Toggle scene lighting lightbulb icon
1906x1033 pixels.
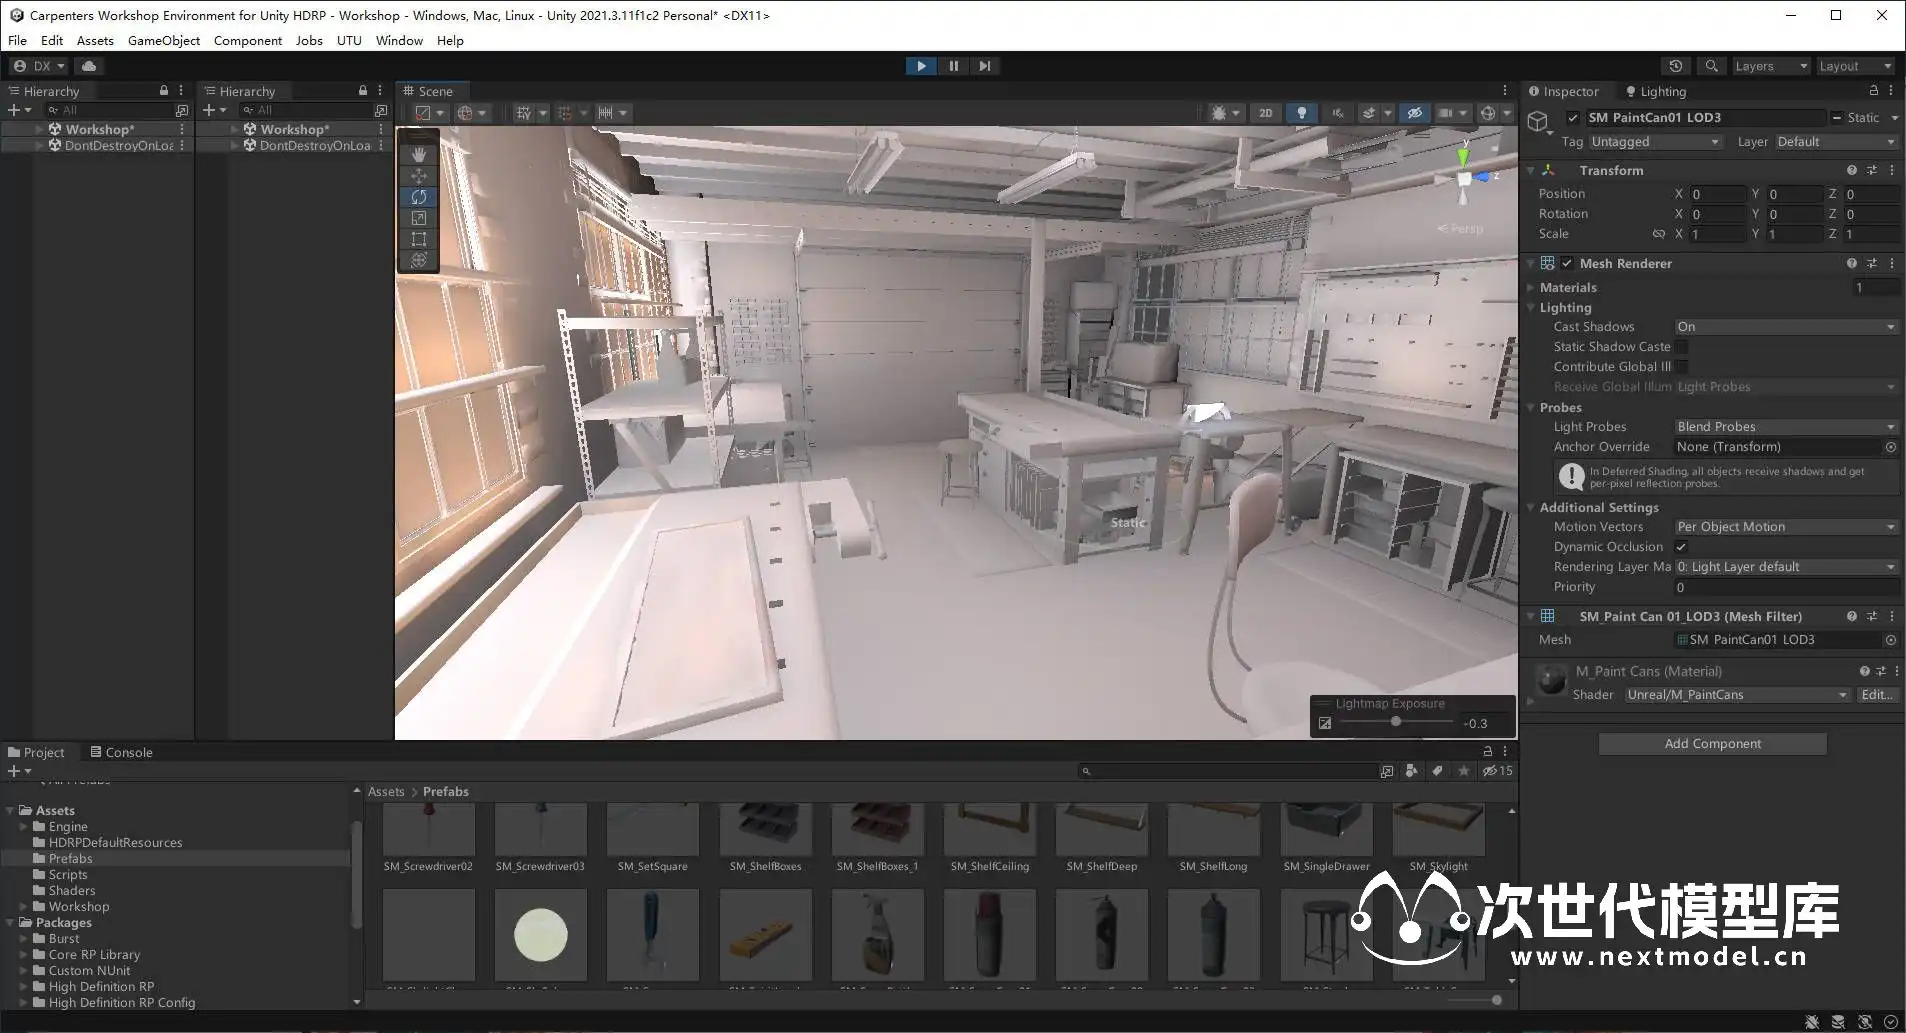pos(1301,113)
